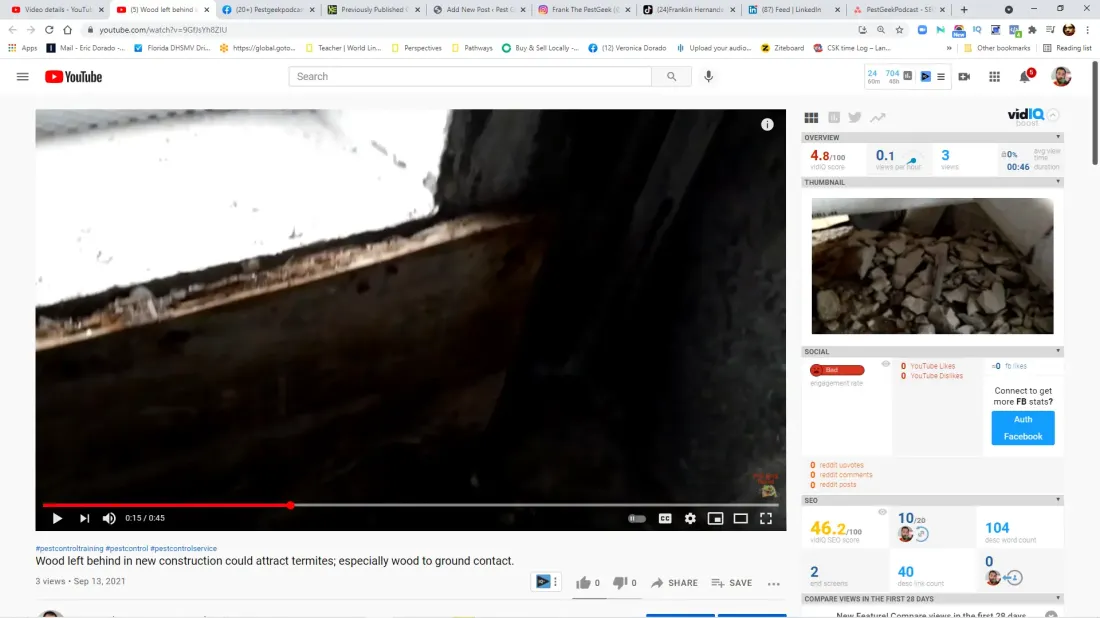Click the Auth Facebook button

[1023, 428]
